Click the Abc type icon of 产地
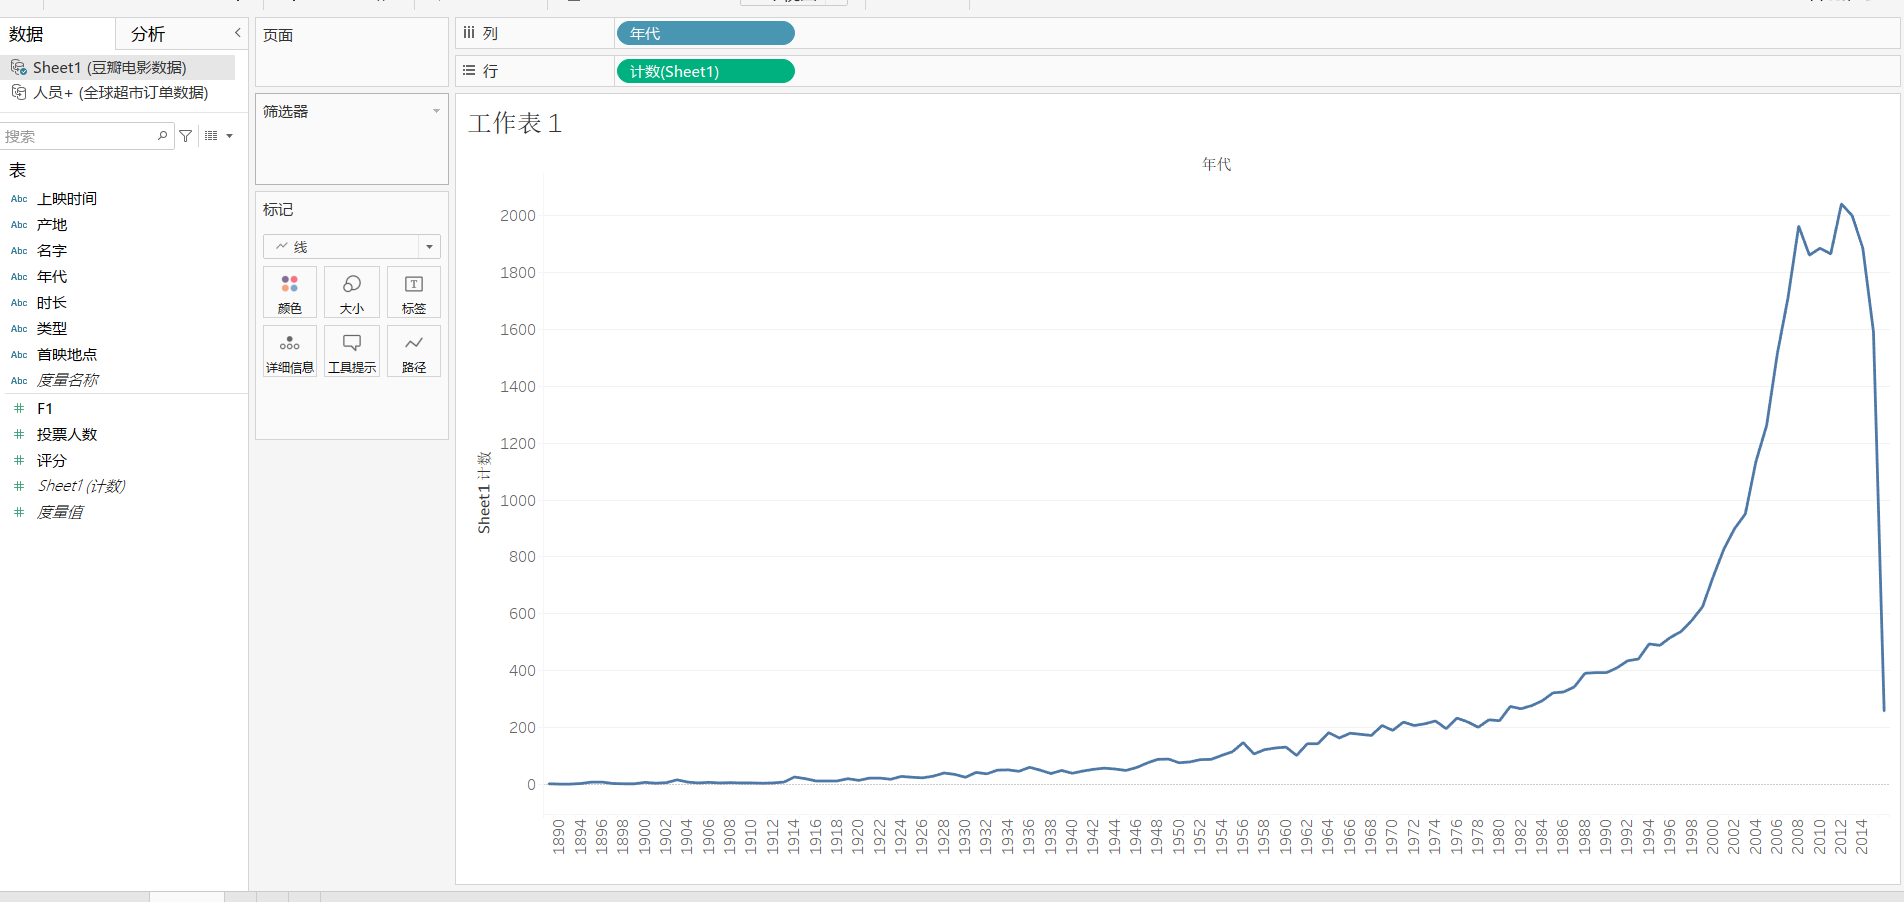 (x=19, y=225)
